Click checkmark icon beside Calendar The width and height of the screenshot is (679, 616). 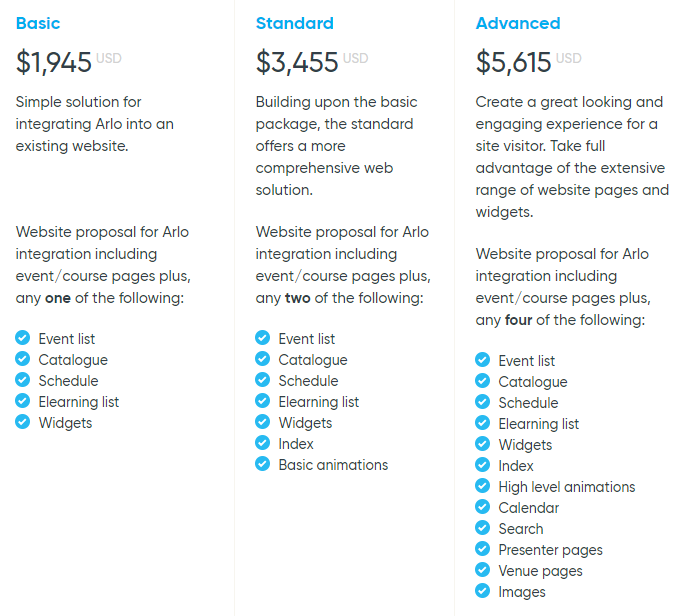coord(482,506)
